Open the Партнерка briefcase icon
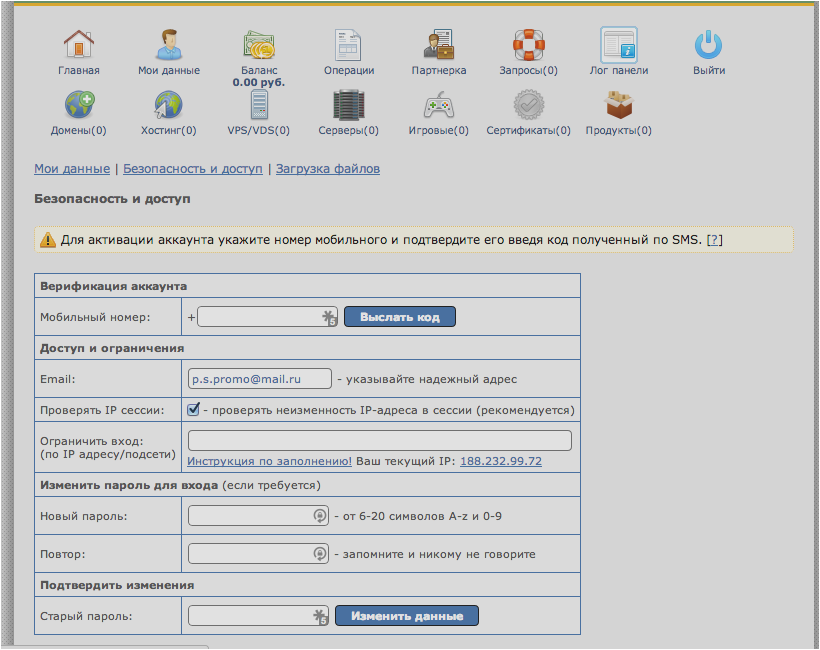The width and height of the screenshot is (820, 650). point(438,44)
